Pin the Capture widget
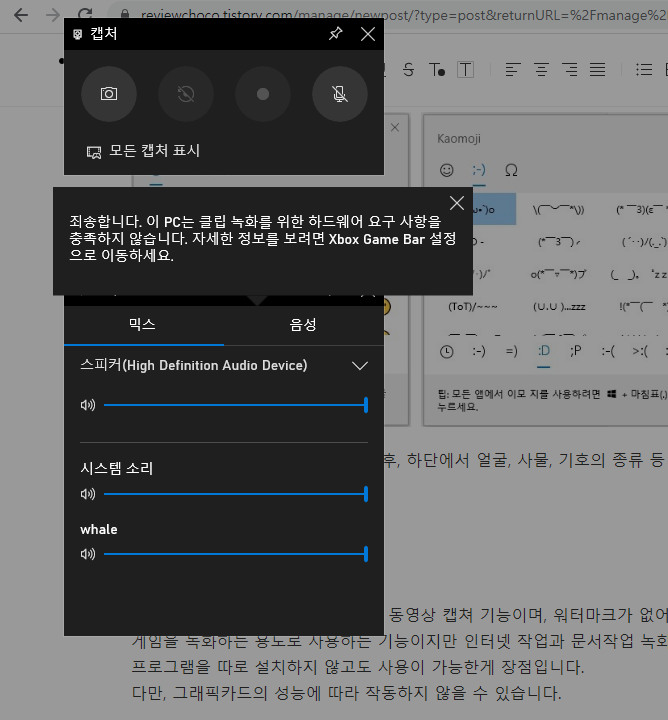 click(x=336, y=34)
